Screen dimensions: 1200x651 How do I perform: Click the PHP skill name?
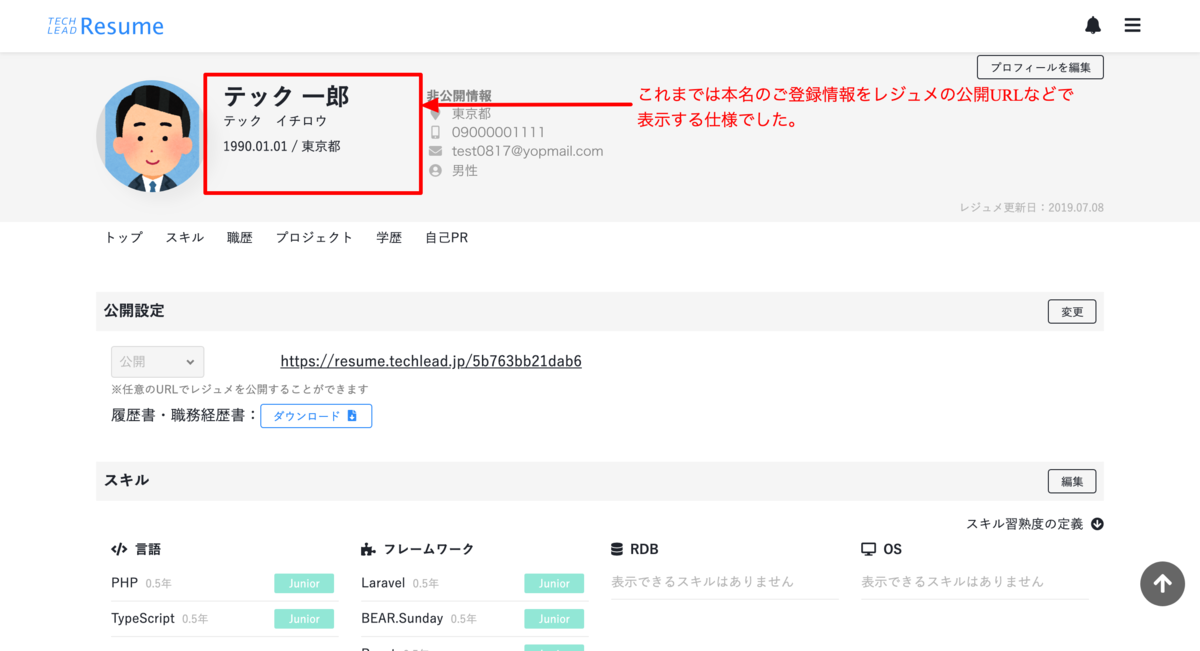coord(124,583)
